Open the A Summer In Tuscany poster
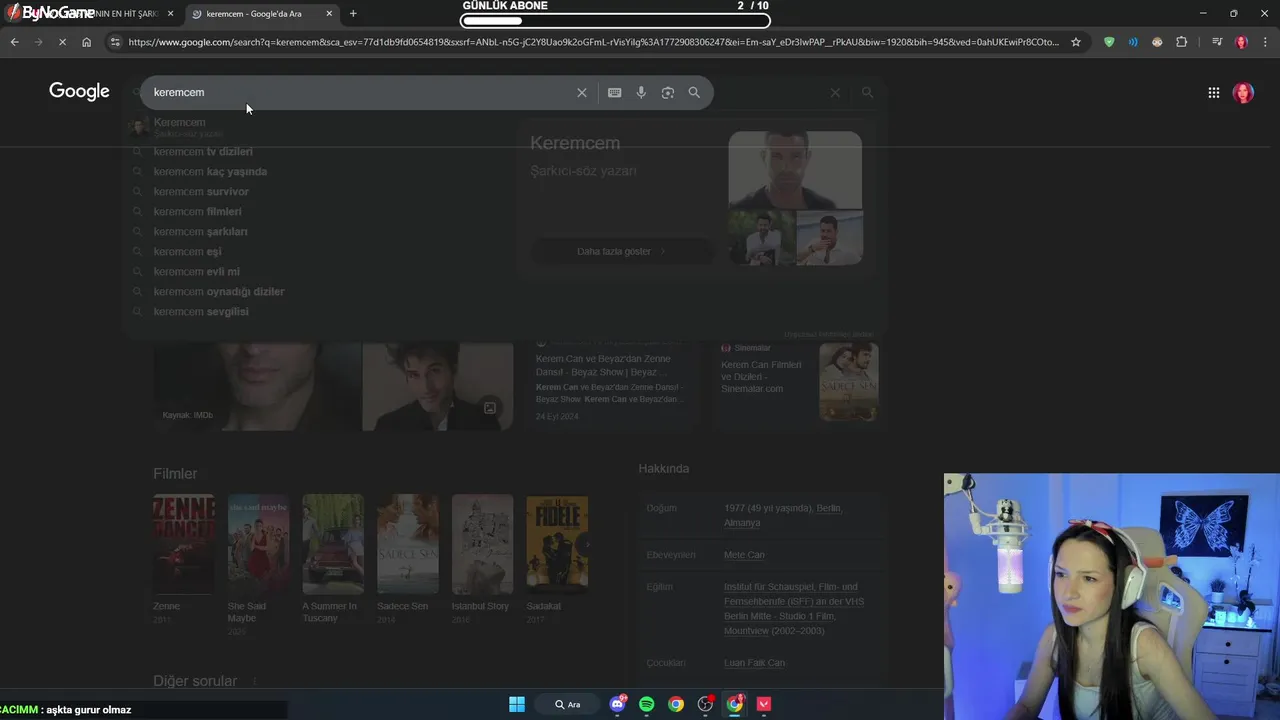The height and width of the screenshot is (720, 1280). (x=333, y=545)
